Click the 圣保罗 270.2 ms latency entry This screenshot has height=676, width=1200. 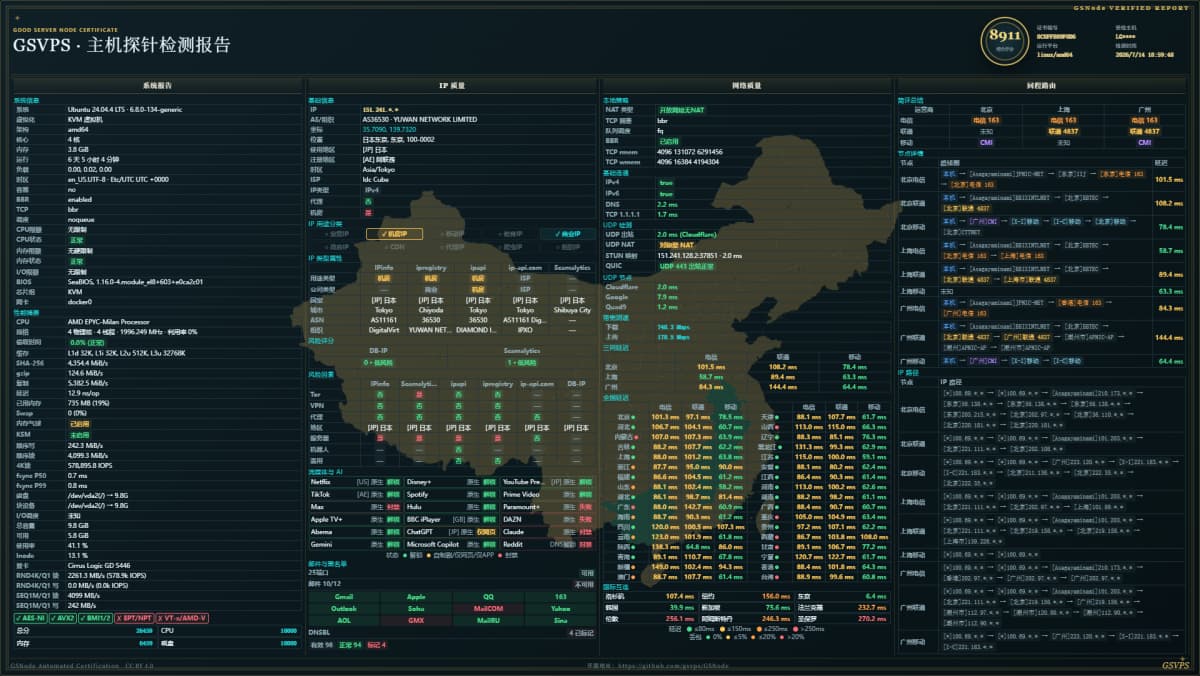tap(844, 620)
